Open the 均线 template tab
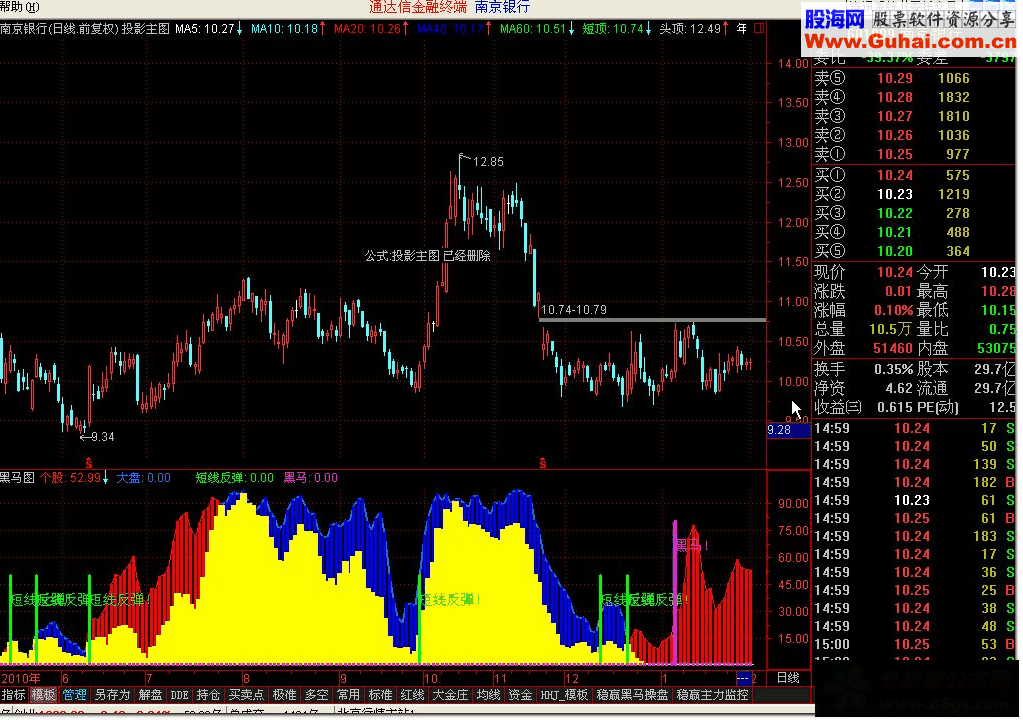This screenshot has width=1023, height=720. [488, 695]
